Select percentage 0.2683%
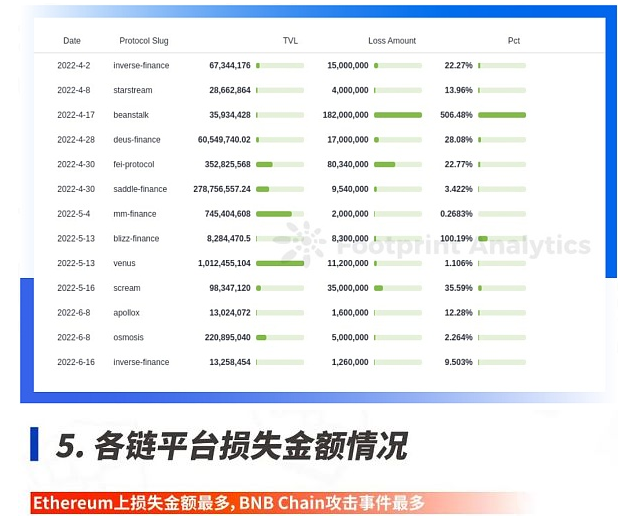The image size is (626, 516). pyautogui.click(x=456, y=214)
